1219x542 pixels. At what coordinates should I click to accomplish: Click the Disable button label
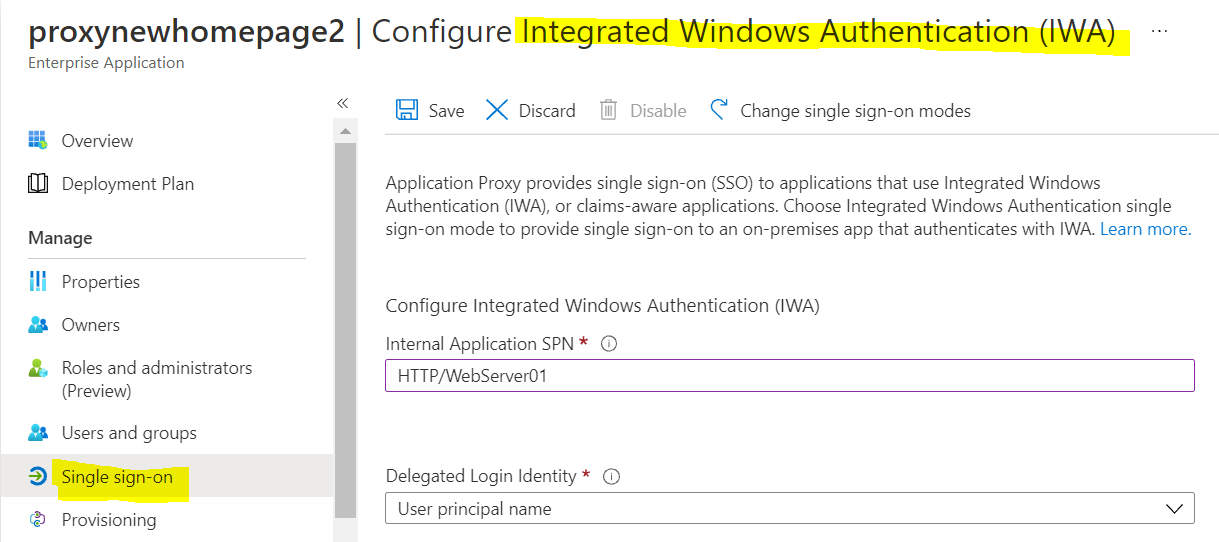pos(658,111)
